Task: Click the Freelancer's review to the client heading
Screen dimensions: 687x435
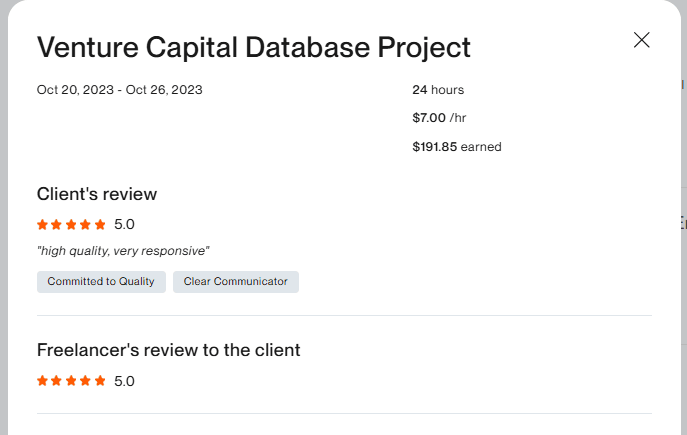Action: [x=169, y=350]
